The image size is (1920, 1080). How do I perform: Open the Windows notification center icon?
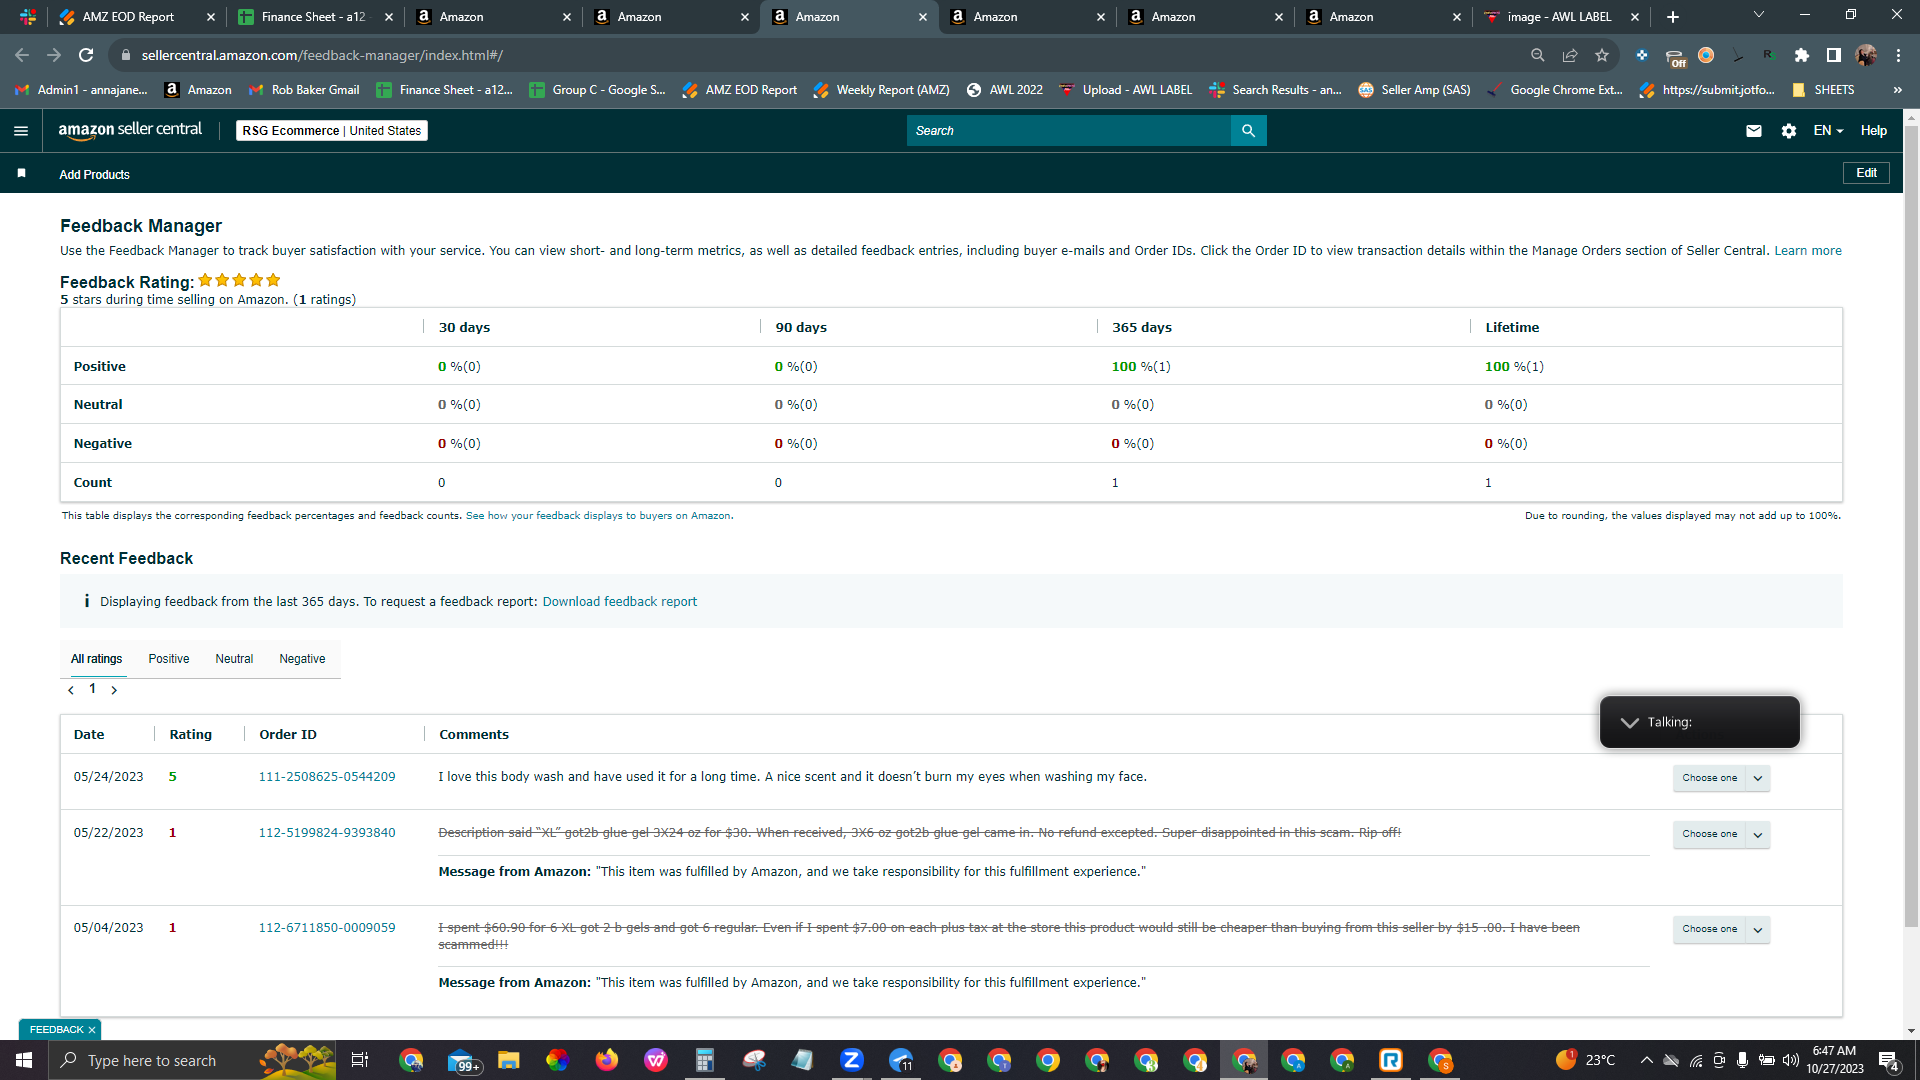click(x=1889, y=1060)
